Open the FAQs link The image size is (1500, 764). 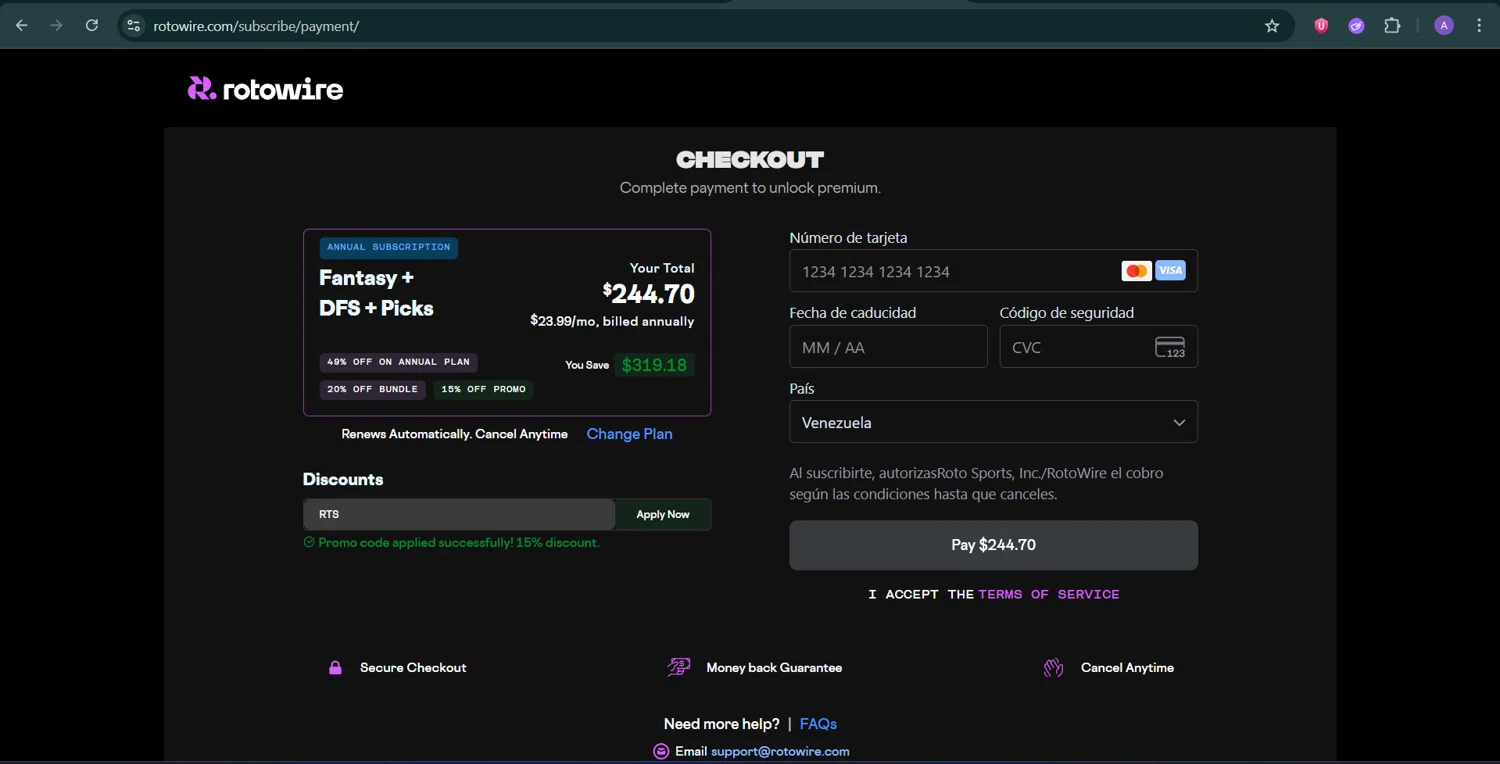pyautogui.click(x=818, y=724)
